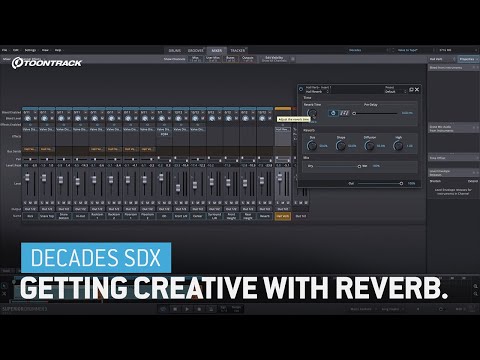Open the Preset Default dropdown
This screenshot has height=360, width=480.
coord(395,92)
